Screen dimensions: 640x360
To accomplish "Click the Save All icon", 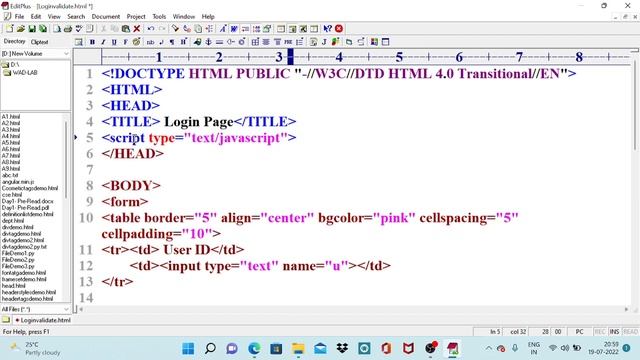I will coord(42,29).
